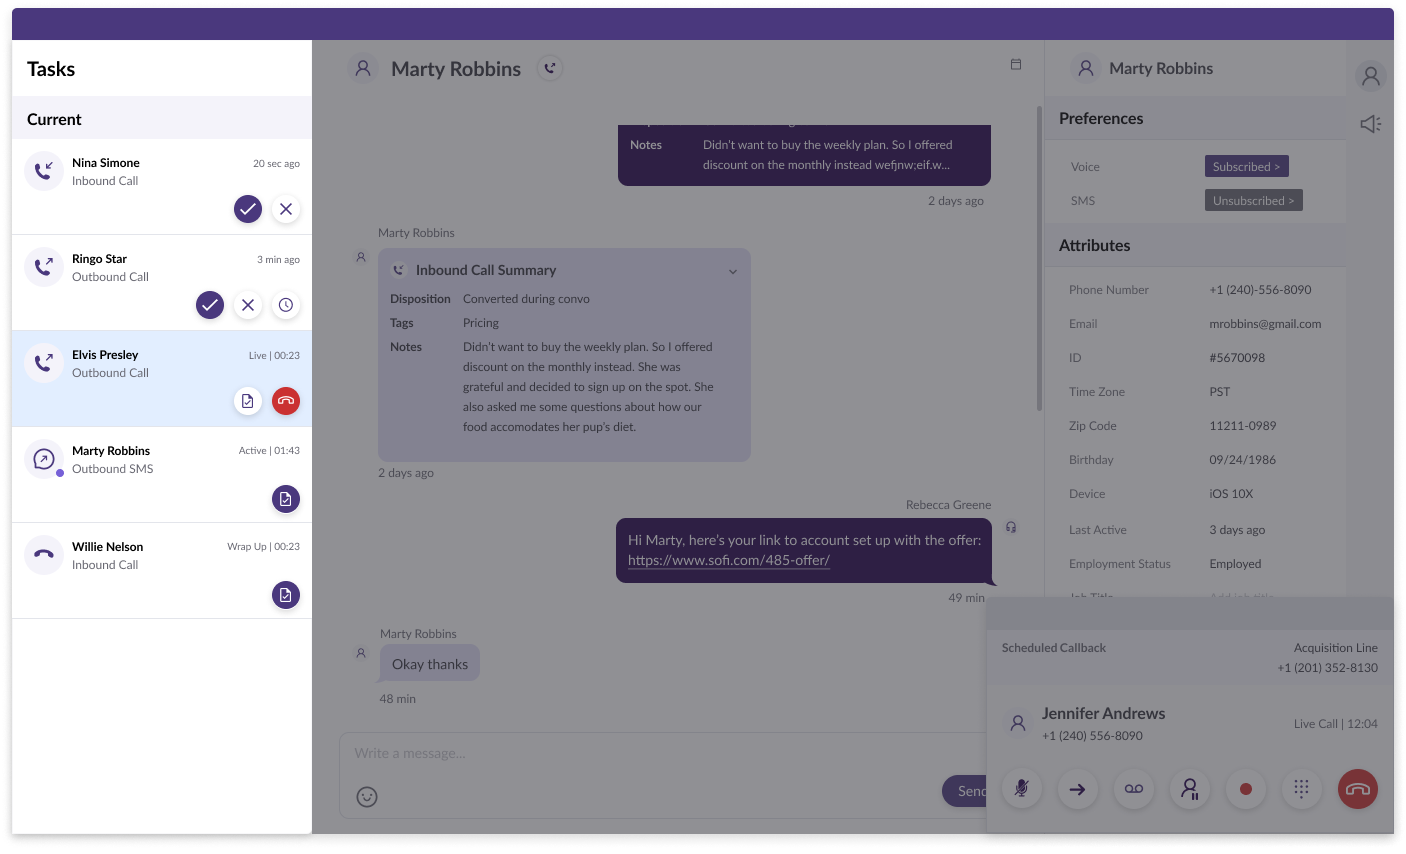Decline Nina Simone's inbound call
1406x854 pixels.
[x=286, y=209]
